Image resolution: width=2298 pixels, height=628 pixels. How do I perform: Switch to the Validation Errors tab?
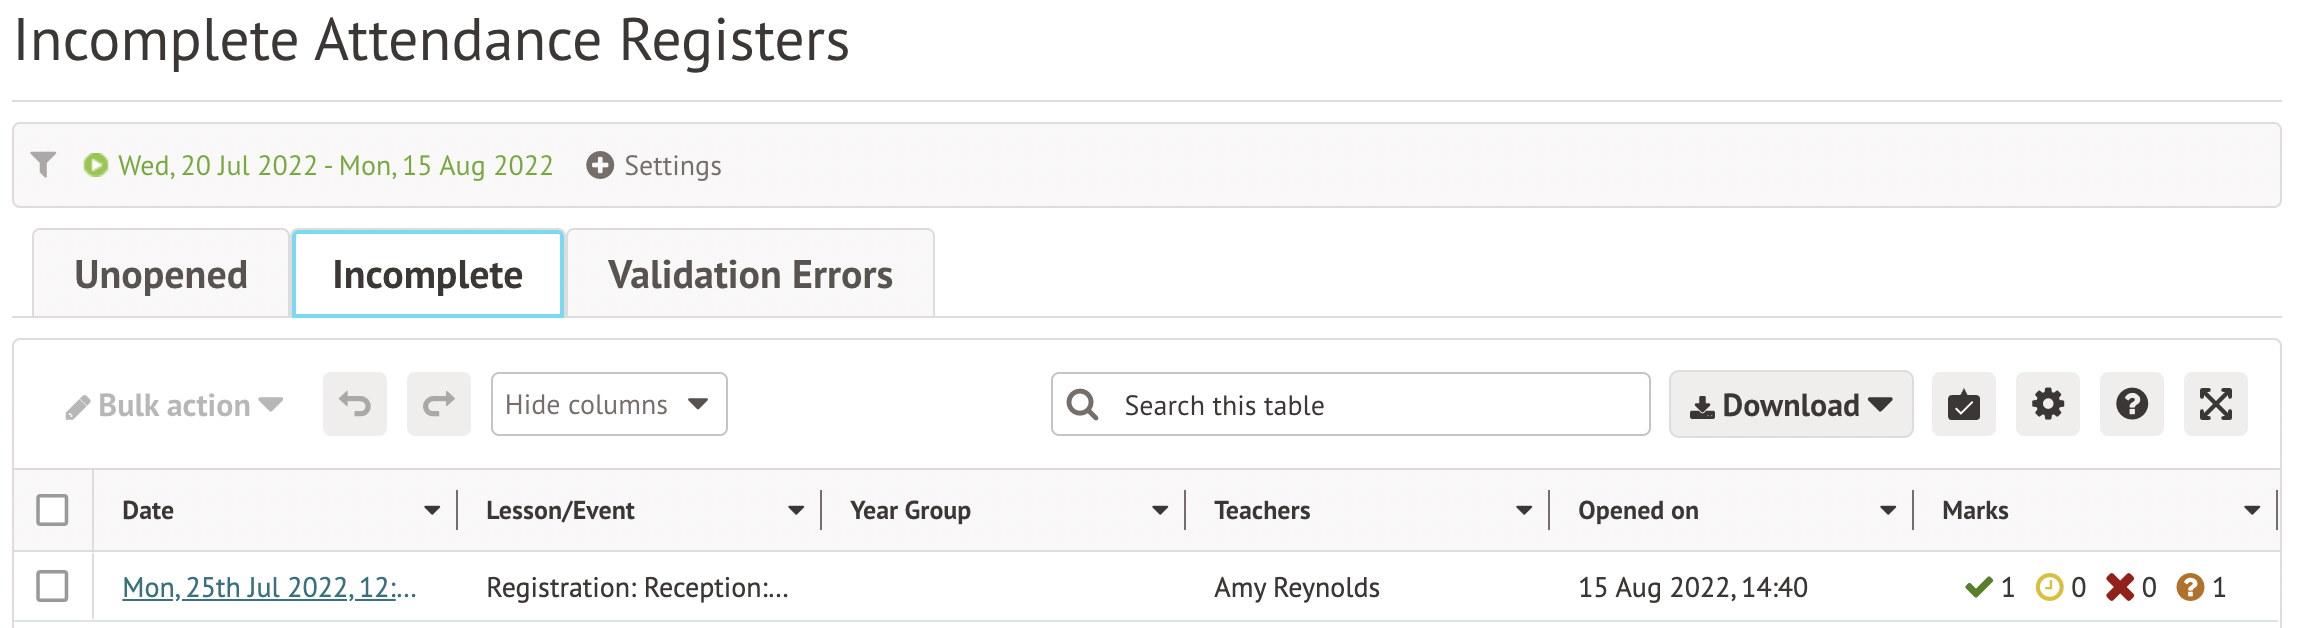coord(750,275)
